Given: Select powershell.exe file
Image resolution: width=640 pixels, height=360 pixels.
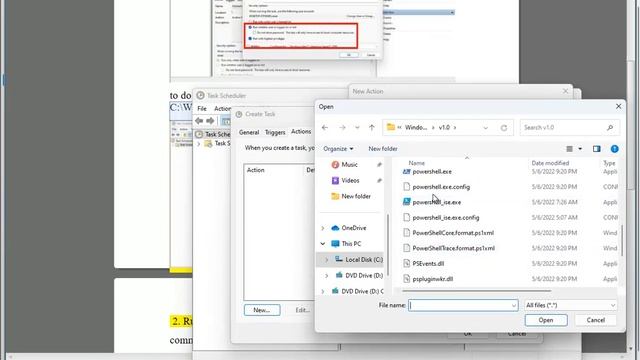Looking at the screenshot, I should pos(432,172).
